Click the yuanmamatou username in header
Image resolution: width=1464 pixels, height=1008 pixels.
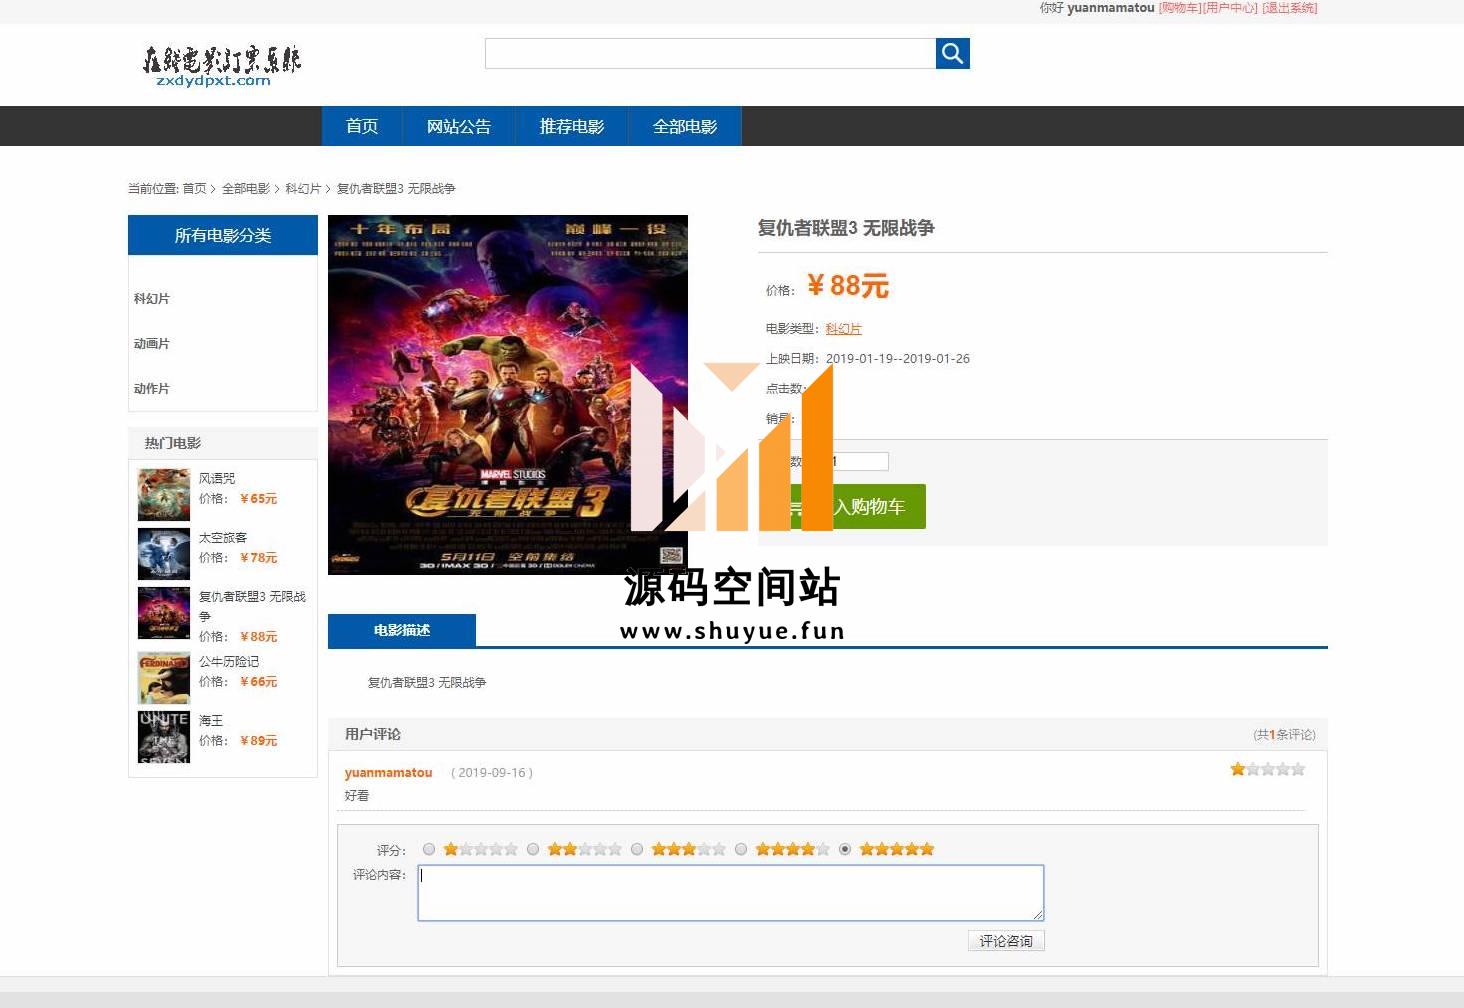(1111, 8)
